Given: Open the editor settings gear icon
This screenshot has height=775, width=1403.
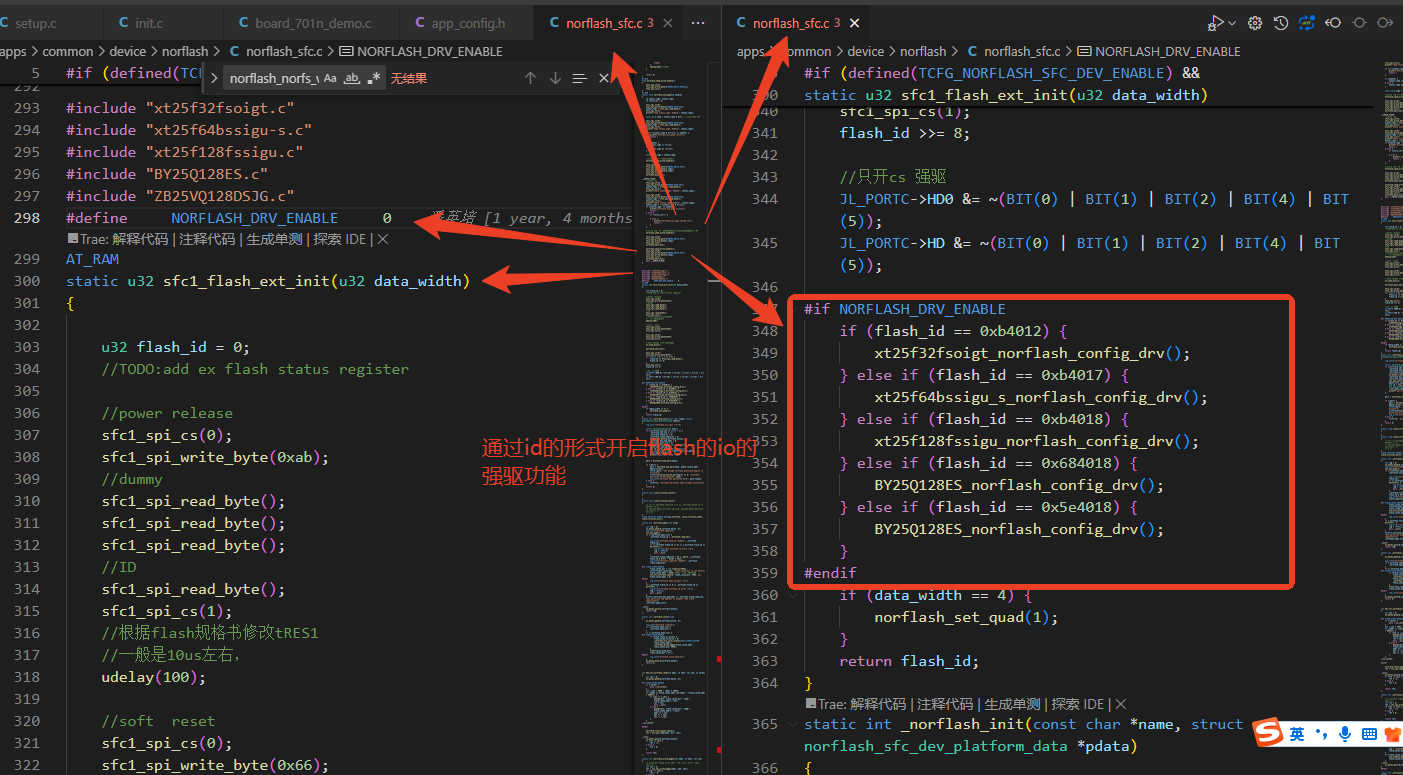Looking at the screenshot, I should click(x=1255, y=22).
